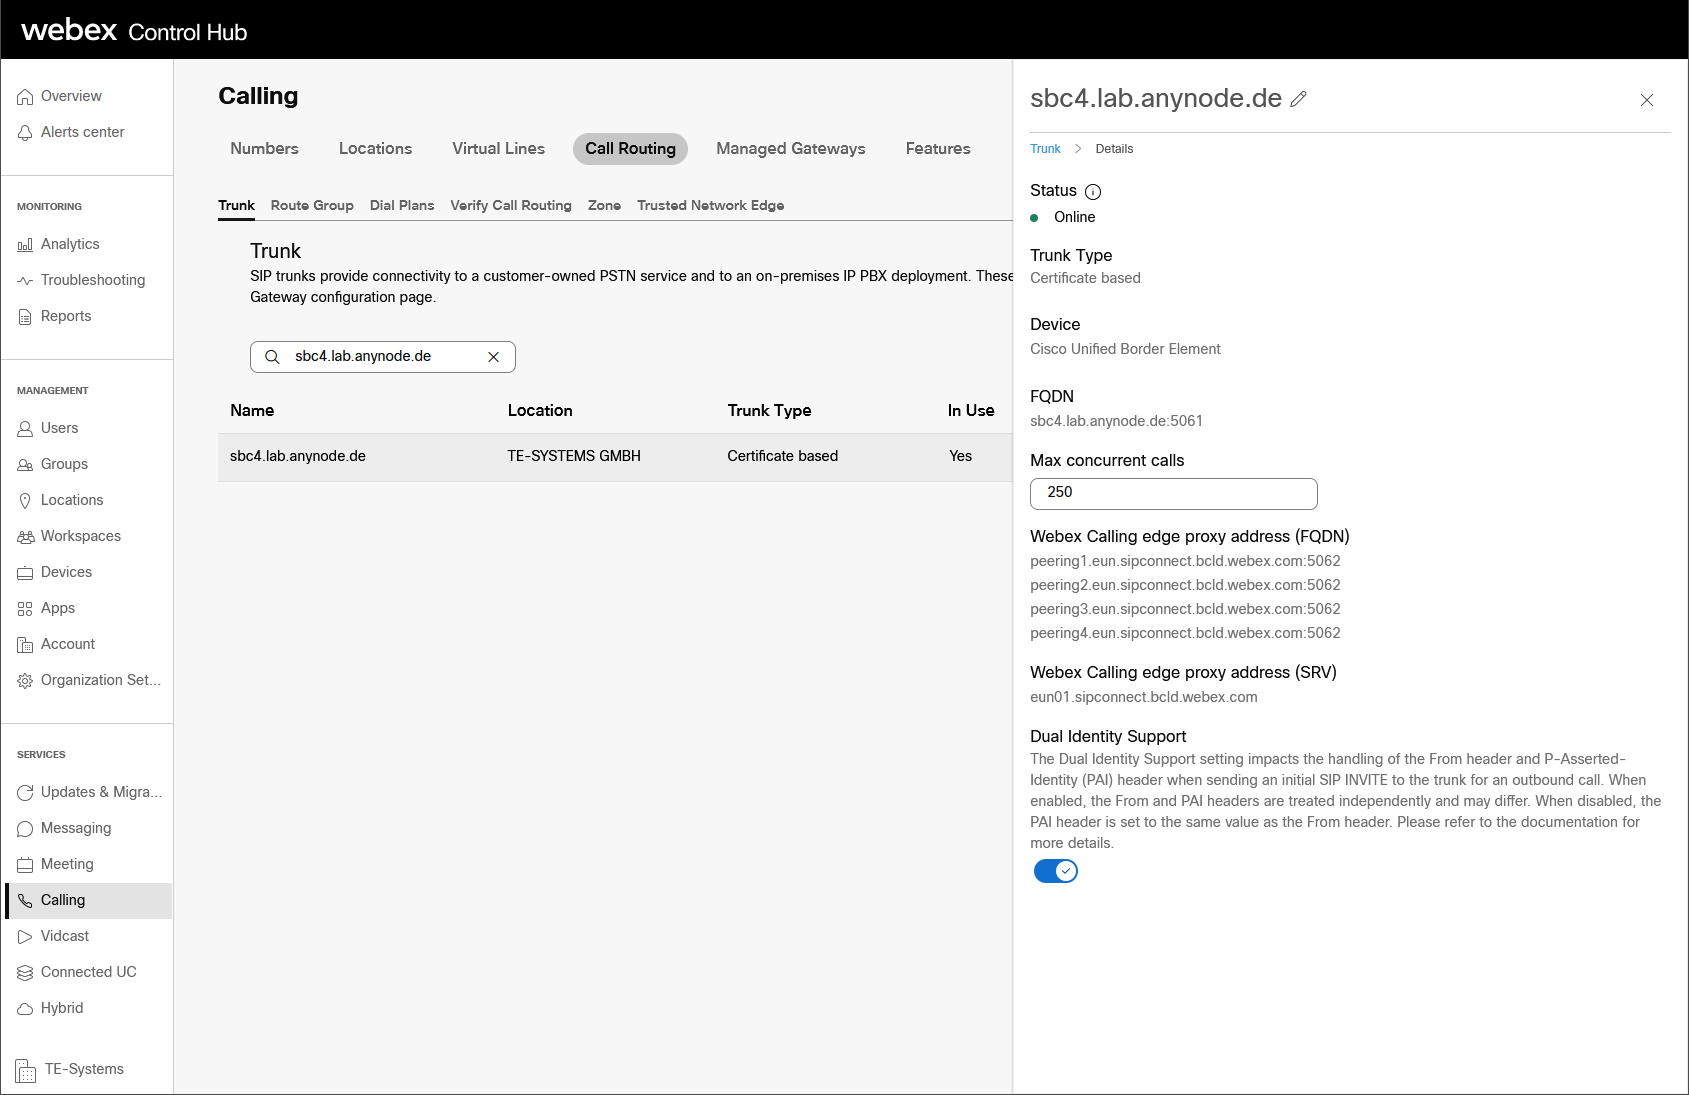Viewport: 1689px width, 1095px height.
Task: Open the Zone sub-tab
Action: click(x=604, y=205)
